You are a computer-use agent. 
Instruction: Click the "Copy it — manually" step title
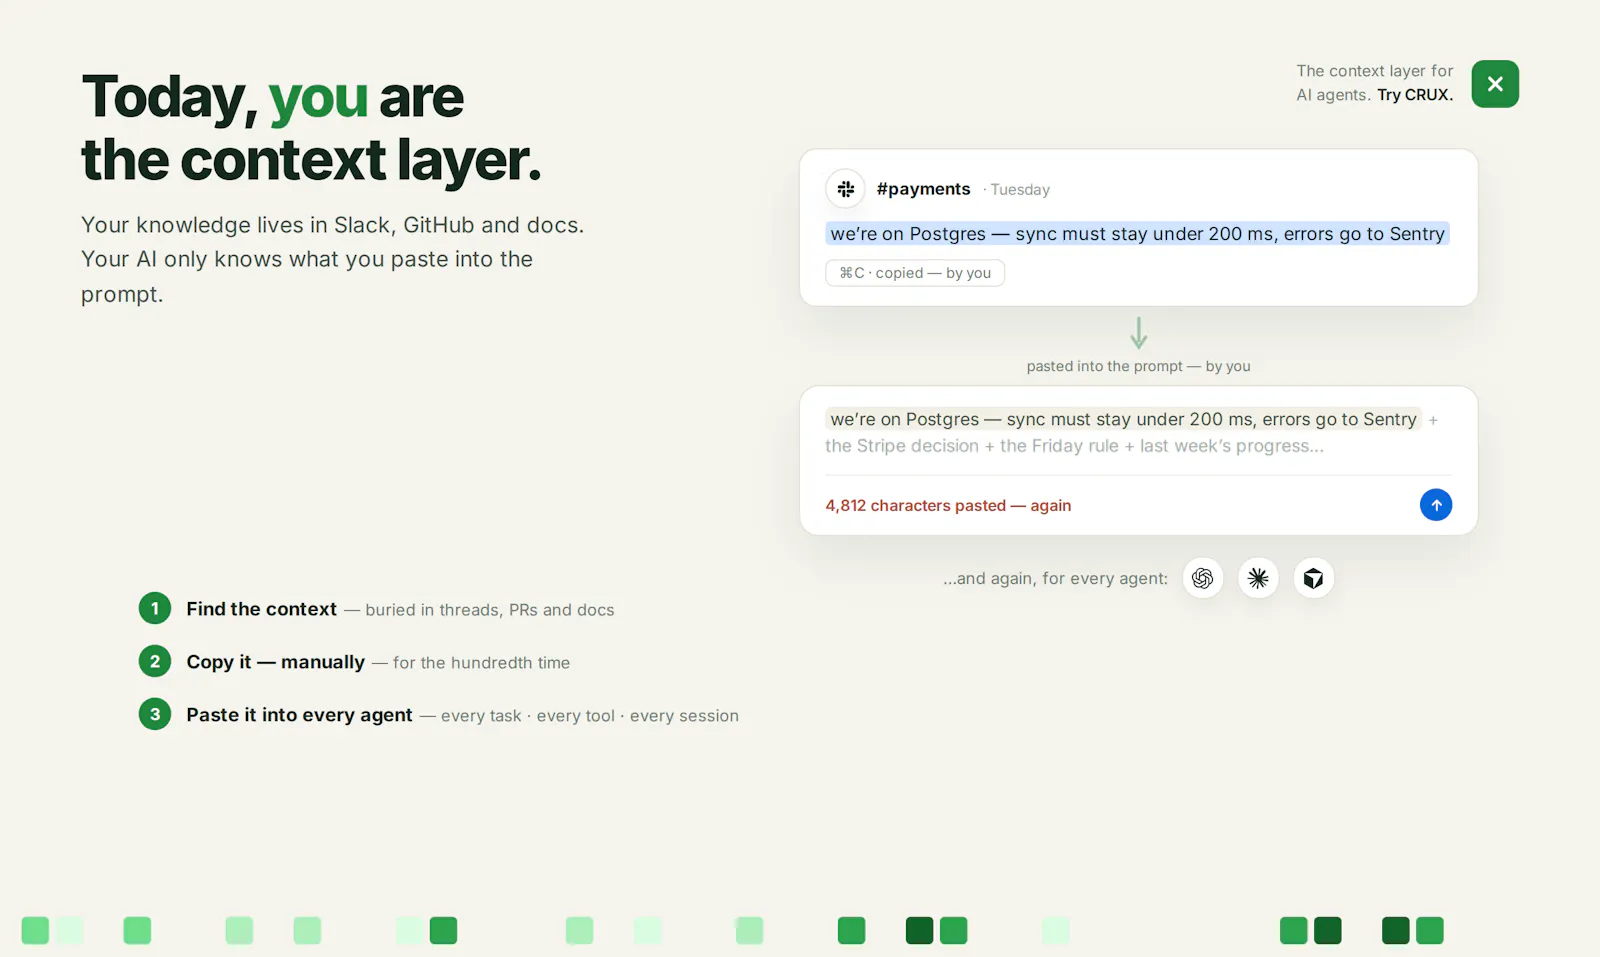tap(275, 662)
